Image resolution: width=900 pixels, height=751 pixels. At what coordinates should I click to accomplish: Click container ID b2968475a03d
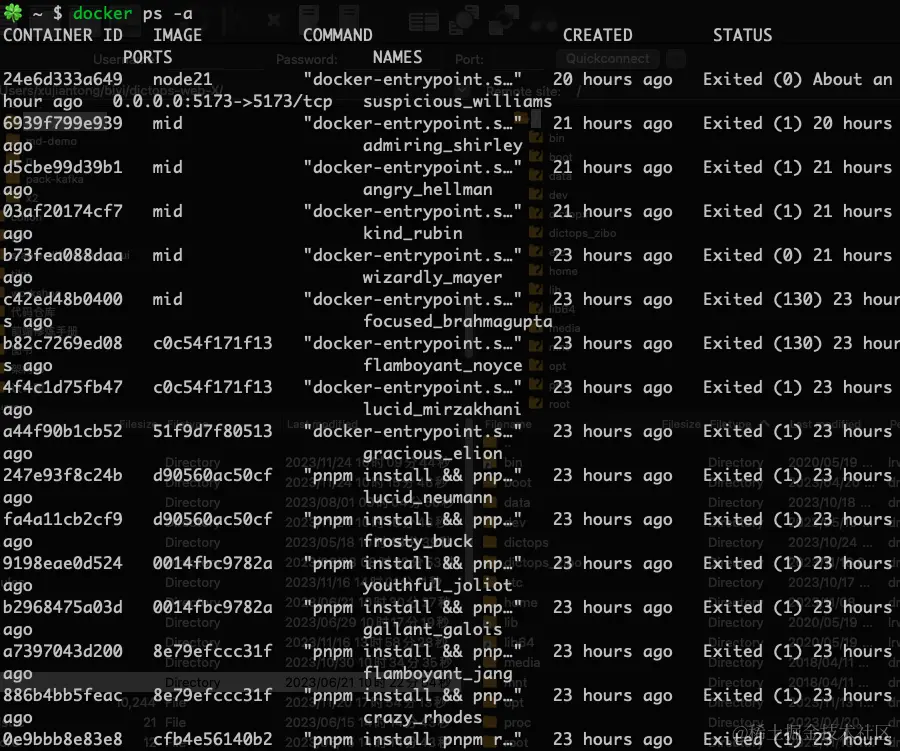click(x=63, y=607)
